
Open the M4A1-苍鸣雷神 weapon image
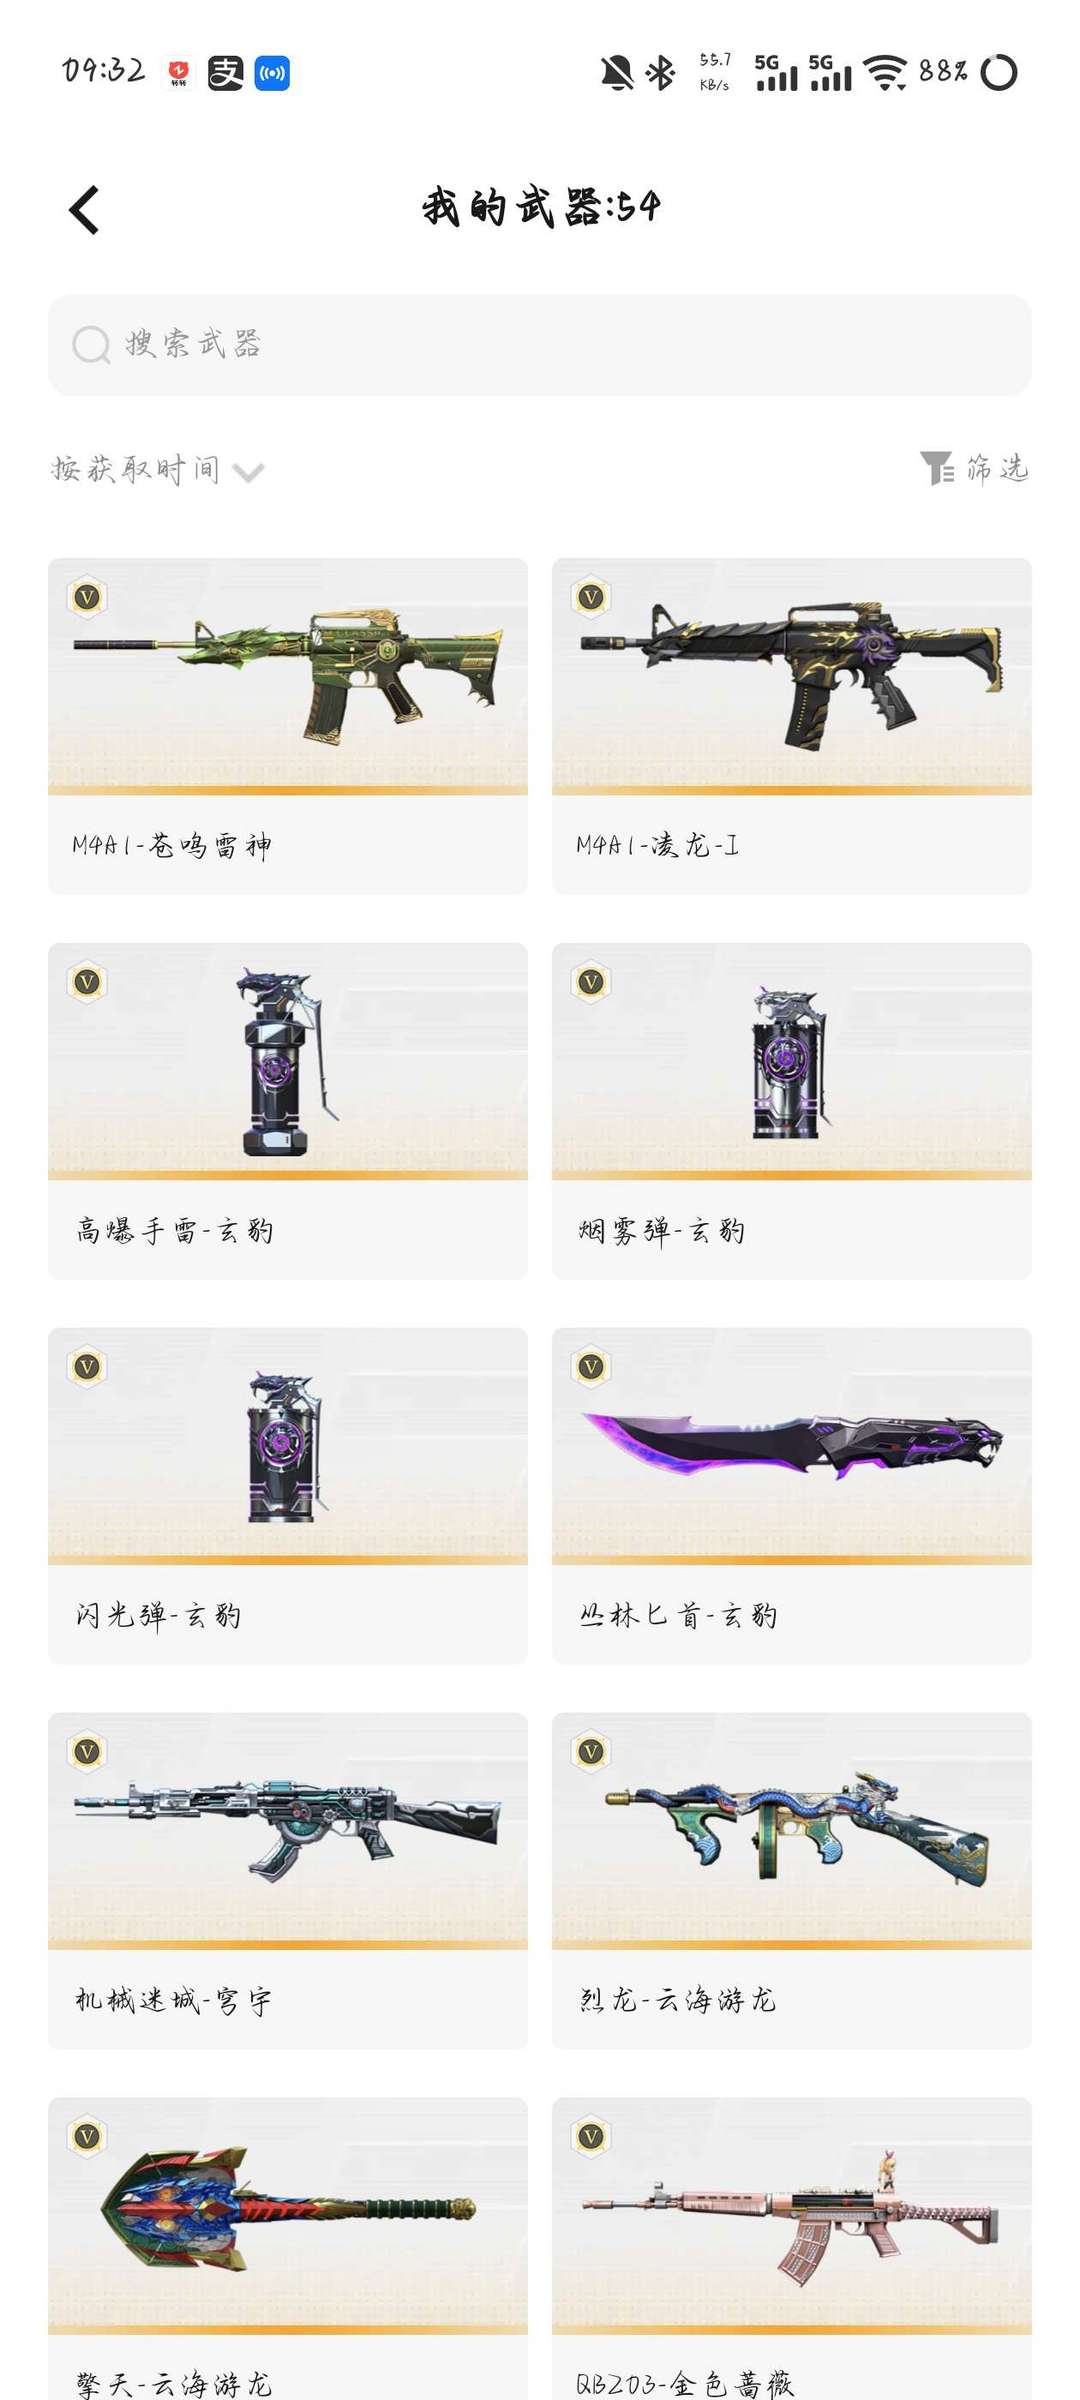pyautogui.click(x=288, y=676)
